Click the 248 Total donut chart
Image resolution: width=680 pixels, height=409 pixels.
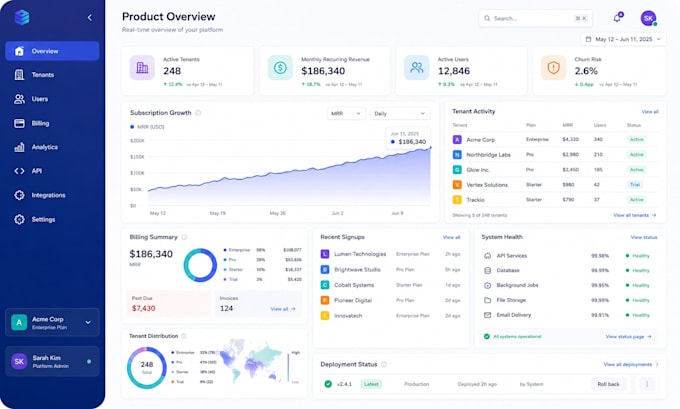point(147,368)
